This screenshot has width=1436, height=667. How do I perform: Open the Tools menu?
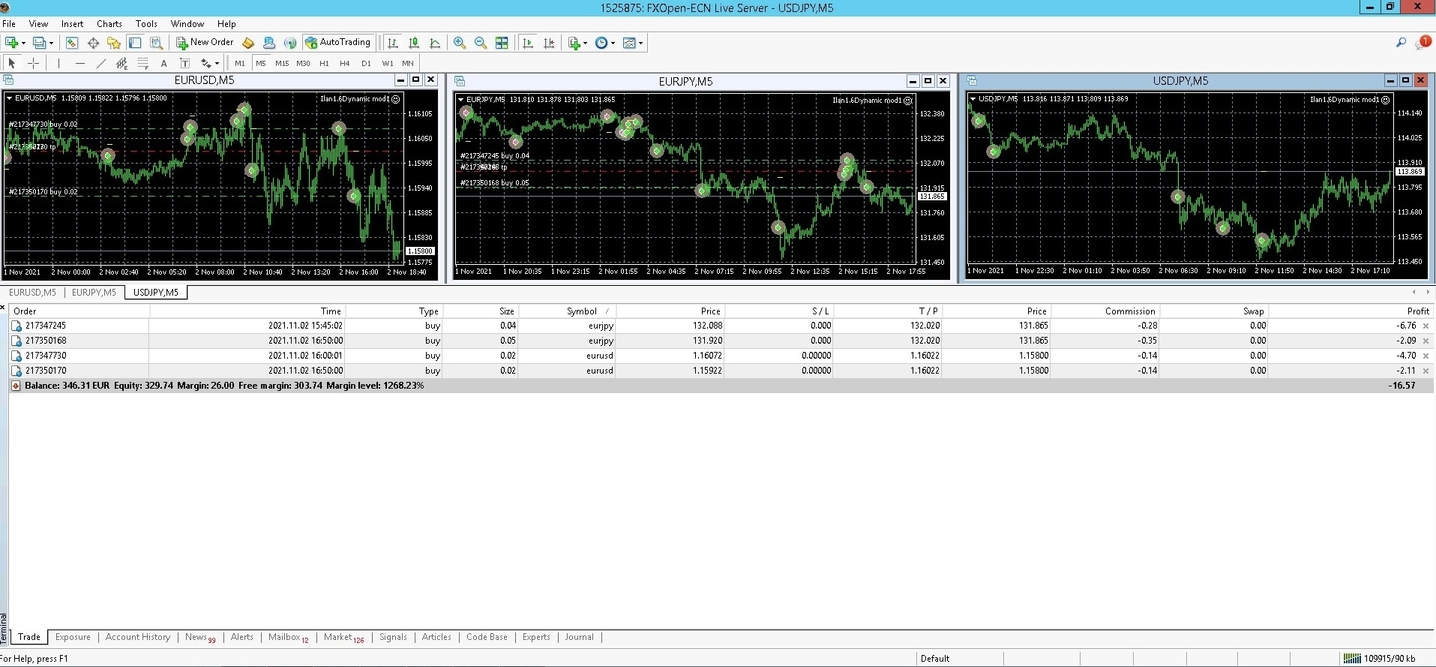pyautogui.click(x=146, y=24)
